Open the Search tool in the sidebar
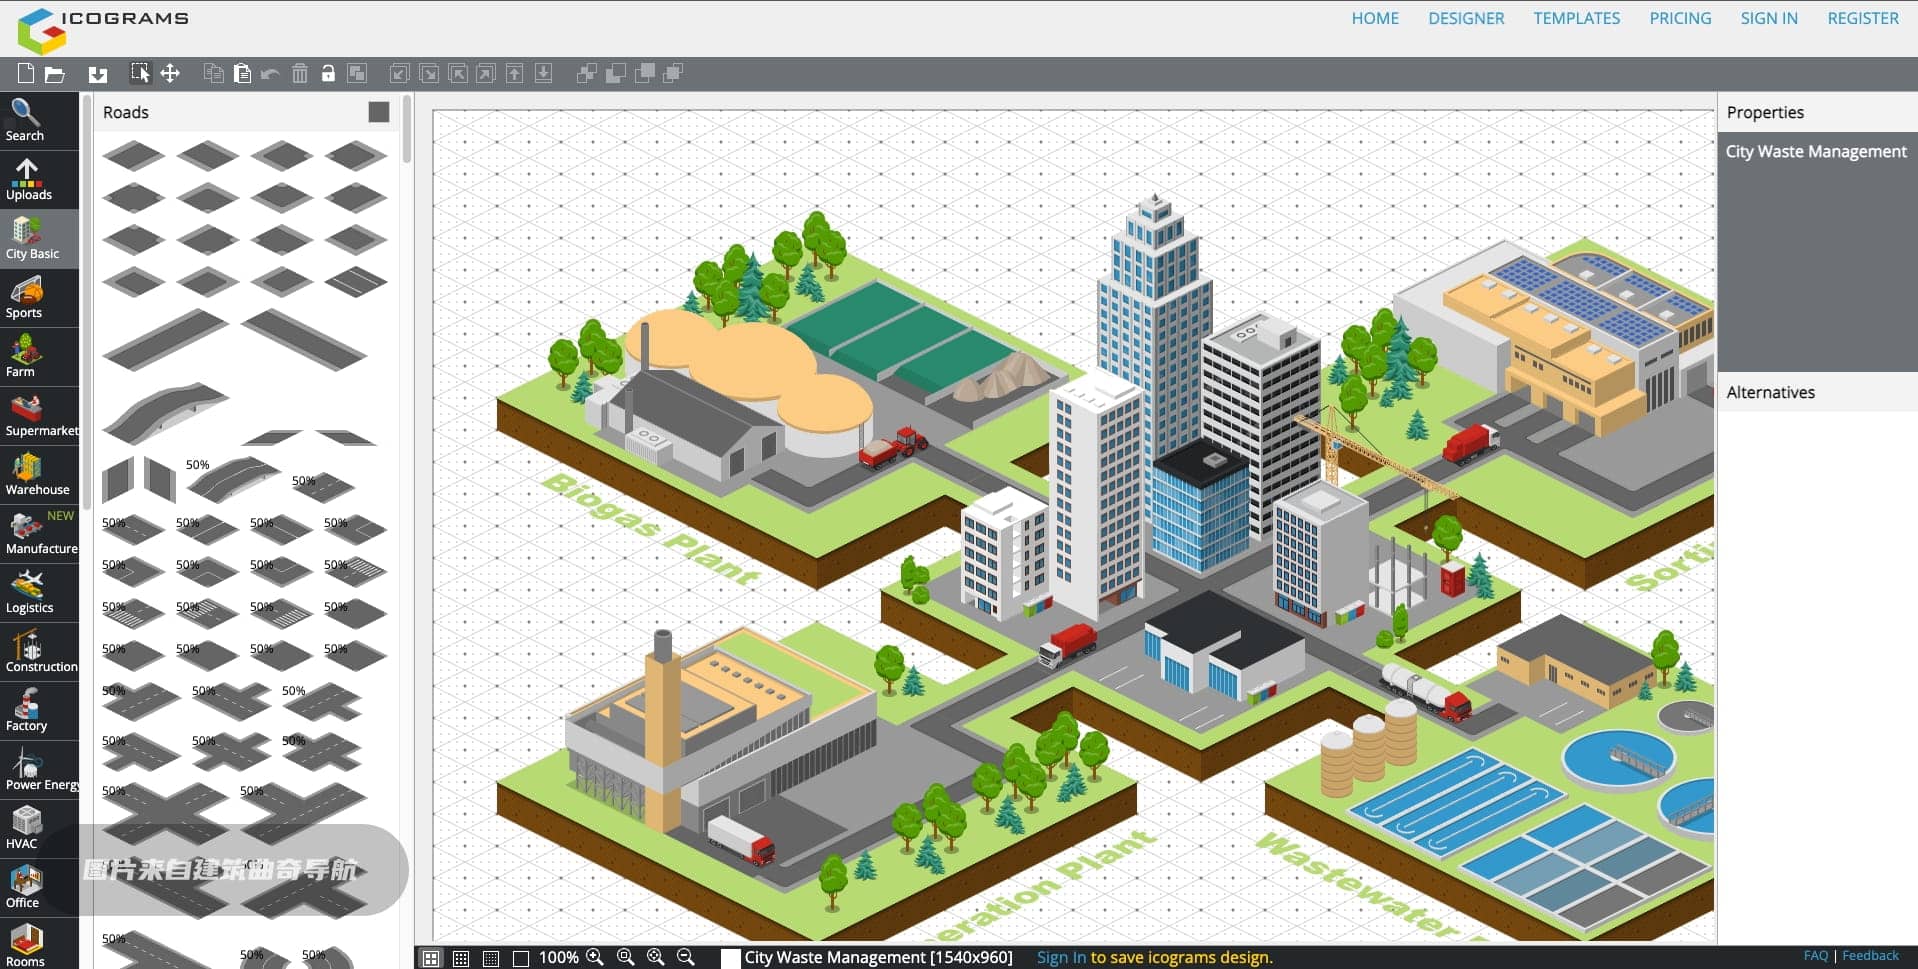 (x=26, y=120)
